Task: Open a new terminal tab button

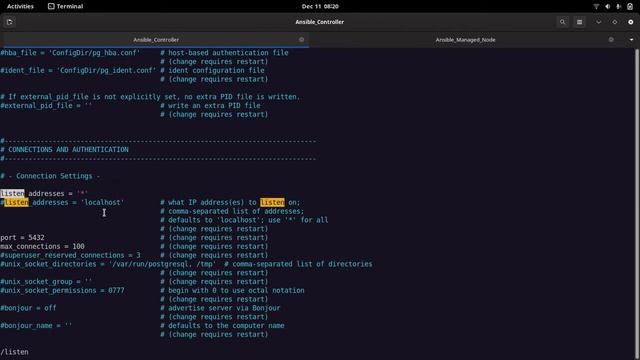Action: [9, 22]
